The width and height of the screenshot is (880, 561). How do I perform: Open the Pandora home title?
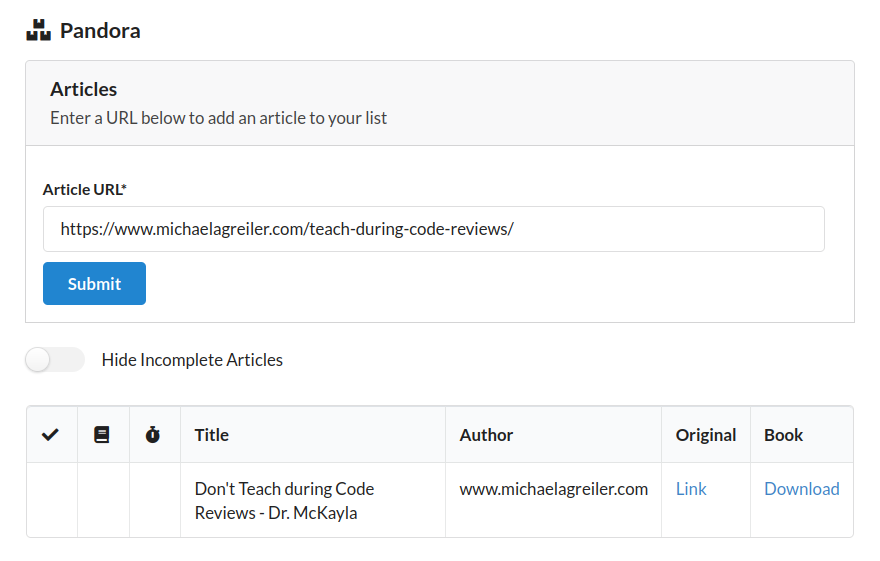click(x=100, y=31)
